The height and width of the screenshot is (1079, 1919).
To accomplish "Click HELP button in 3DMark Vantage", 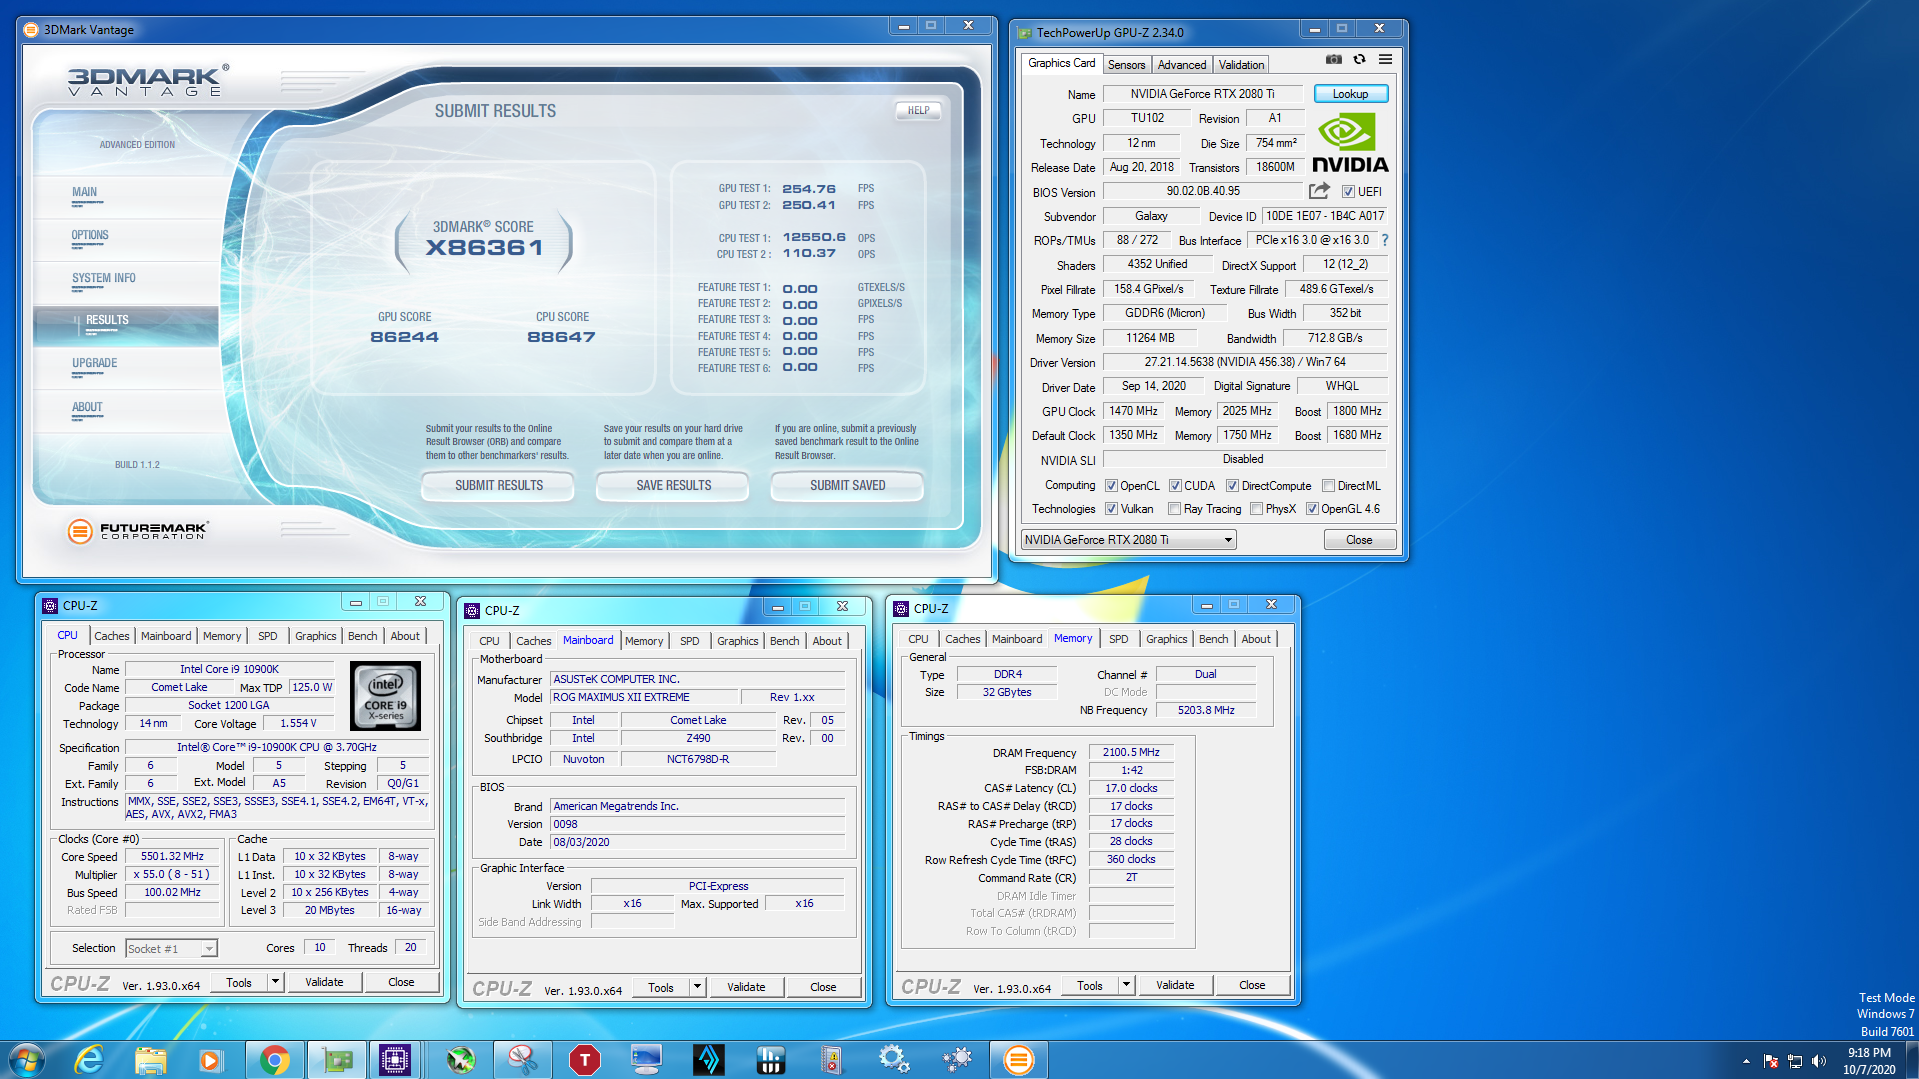I will click(918, 110).
